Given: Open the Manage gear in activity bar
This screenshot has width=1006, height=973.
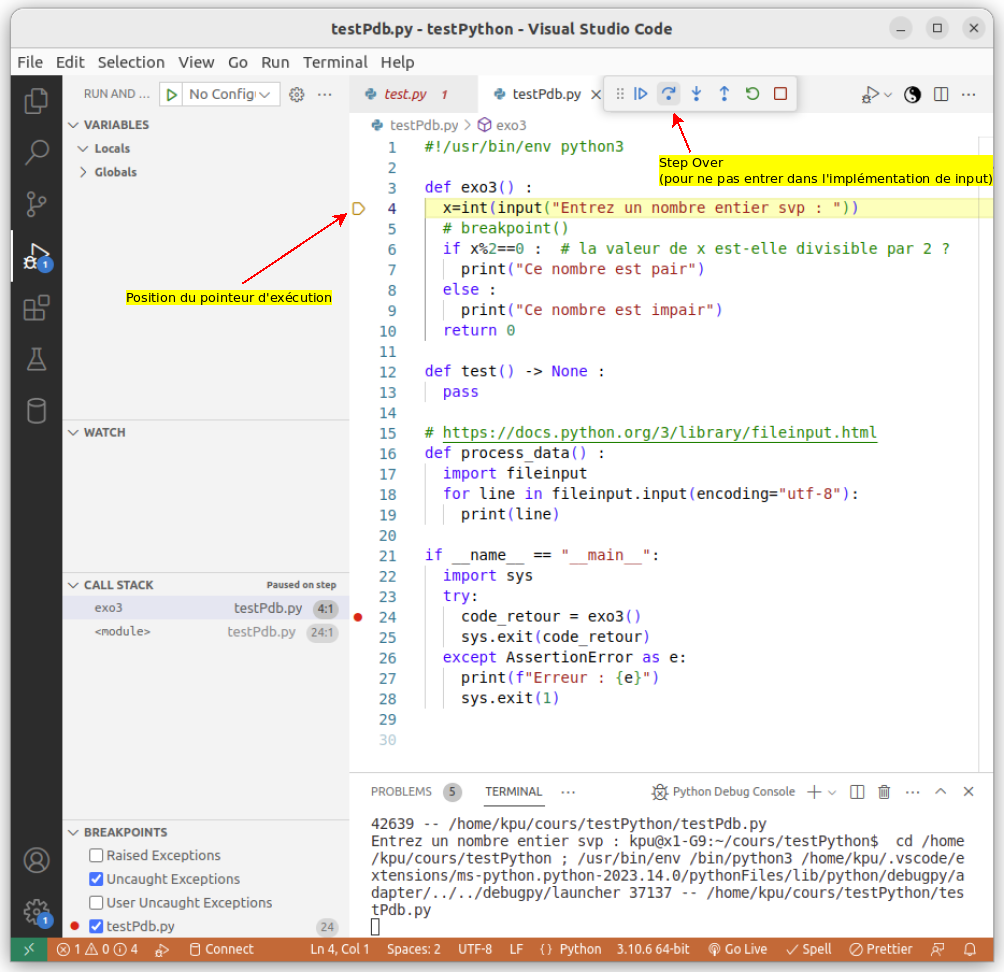Looking at the screenshot, I should tap(36, 911).
